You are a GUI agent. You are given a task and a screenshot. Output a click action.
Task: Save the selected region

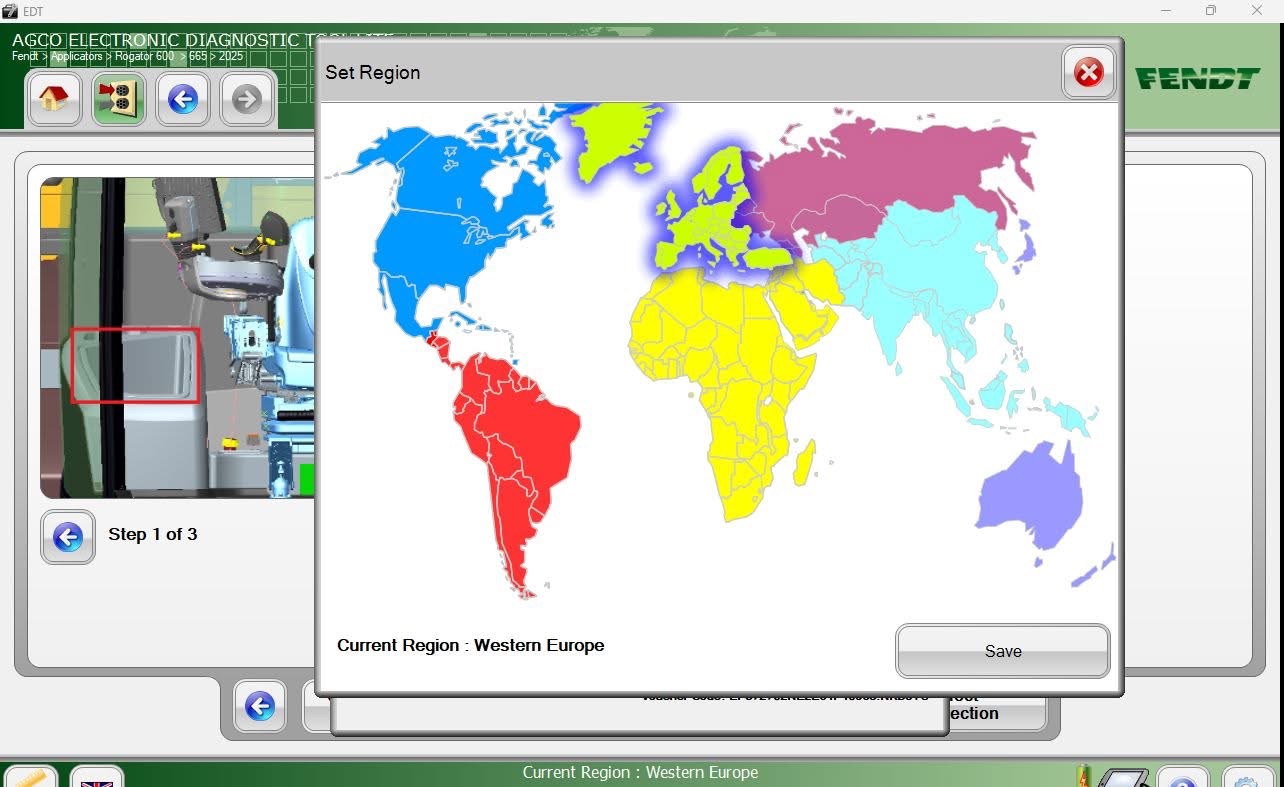(x=1002, y=651)
